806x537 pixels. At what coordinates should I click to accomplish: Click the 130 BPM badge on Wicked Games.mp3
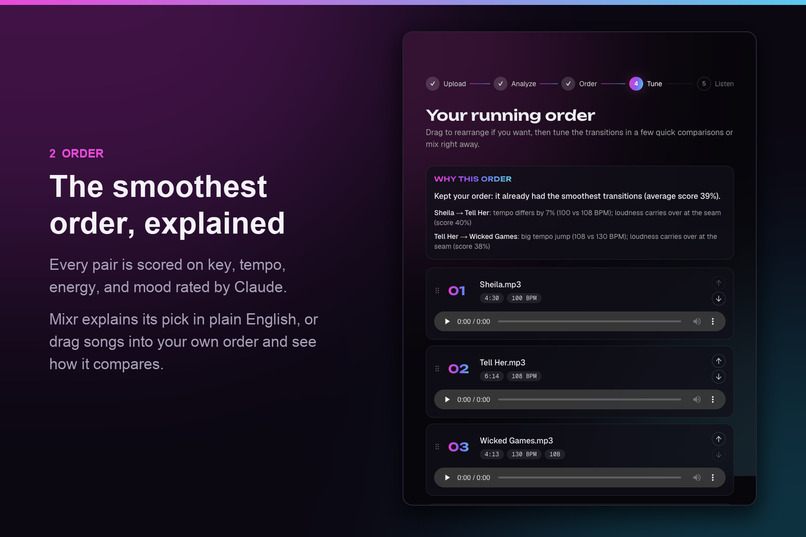coord(524,454)
